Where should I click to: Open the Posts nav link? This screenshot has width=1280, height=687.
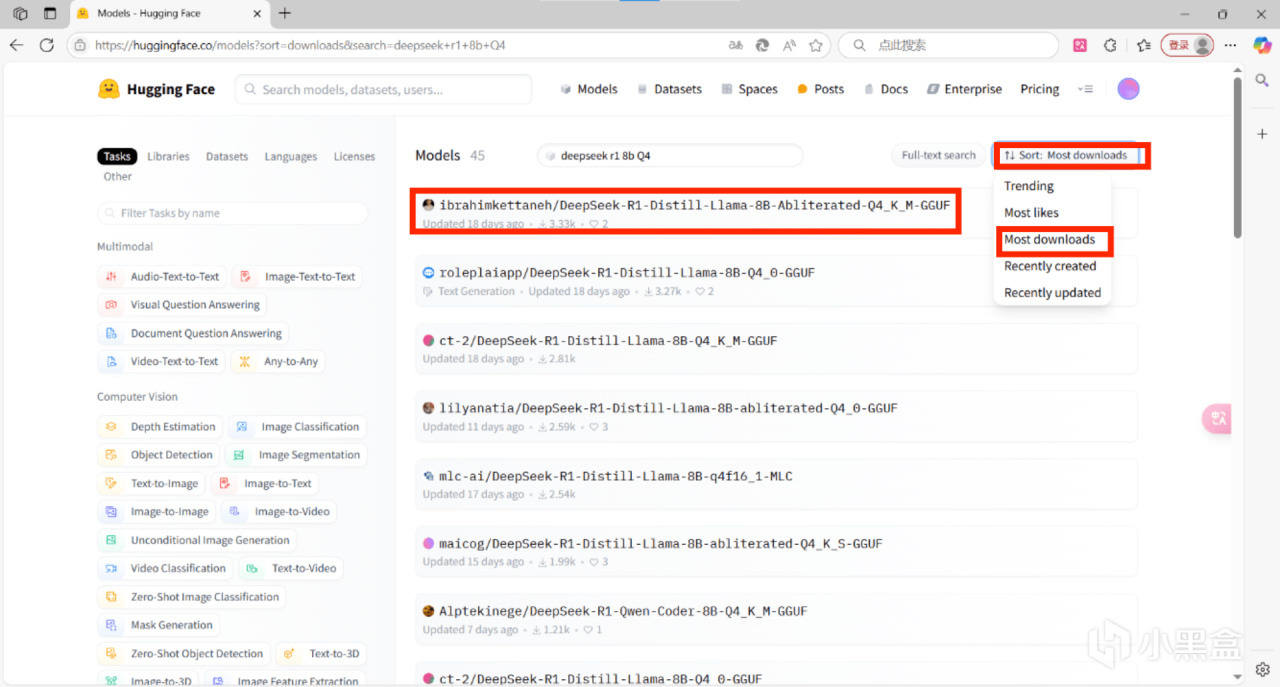pyautogui.click(x=820, y=89)
